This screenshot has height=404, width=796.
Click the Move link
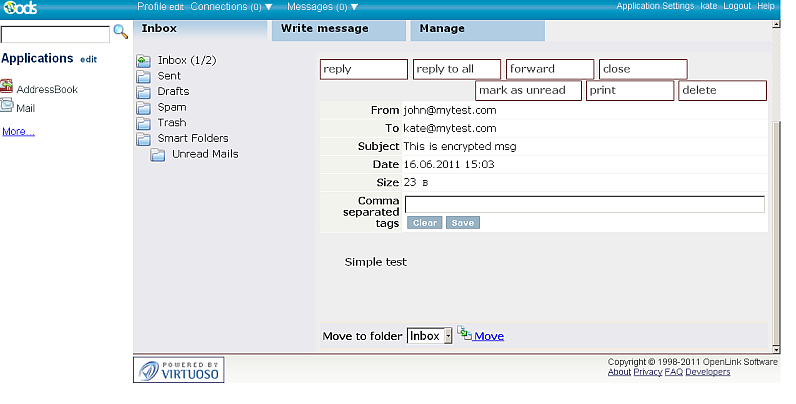[488, 336]
